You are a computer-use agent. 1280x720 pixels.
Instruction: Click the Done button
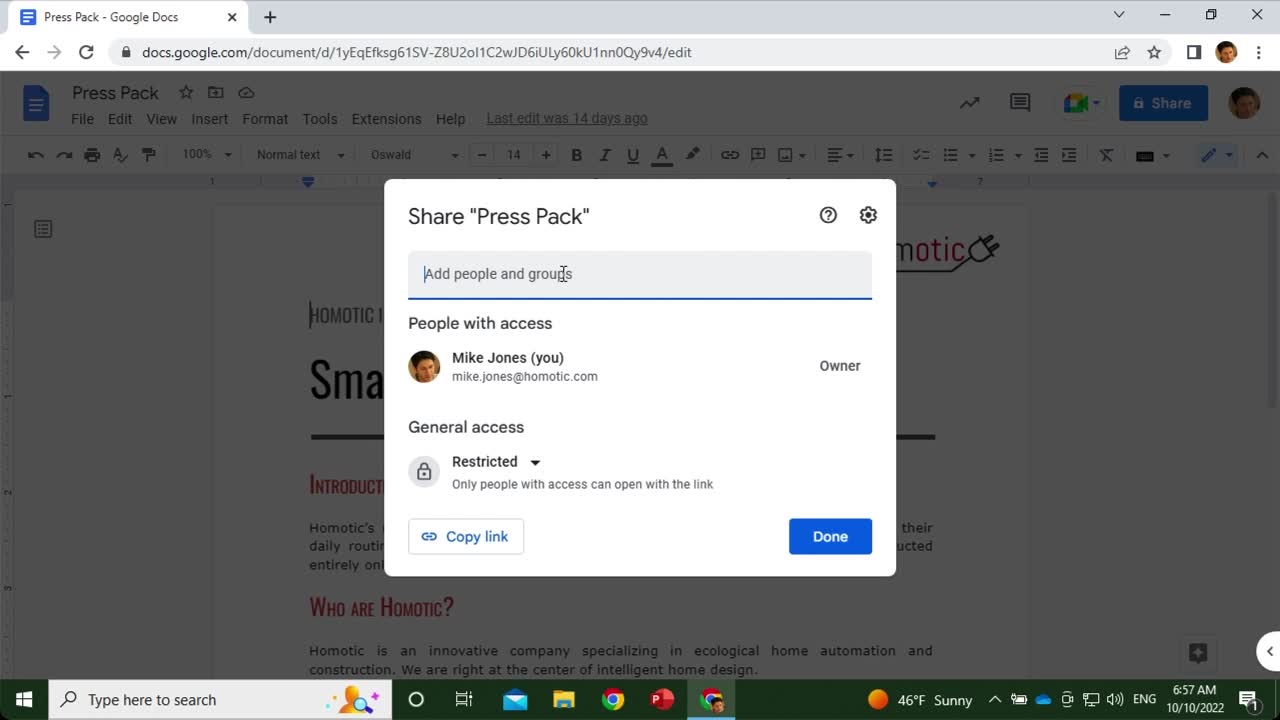[830, 536]
